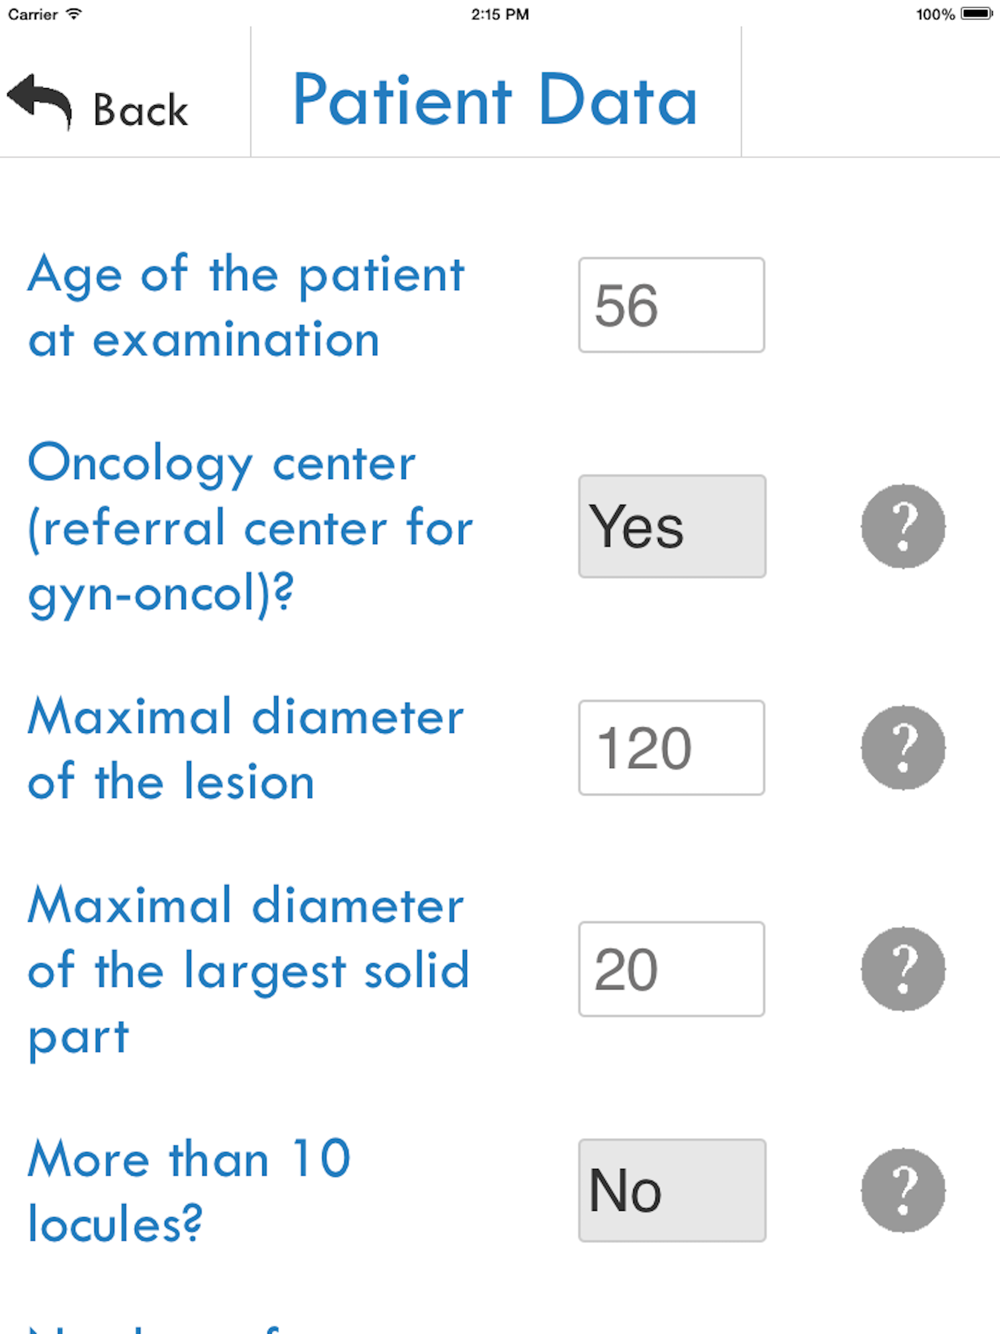Image resolution: width=1000 pixels, height=1334 pixels.
Task: Click the patient age field showing 56
Action: pyautogui.click(x=672, y=305)
